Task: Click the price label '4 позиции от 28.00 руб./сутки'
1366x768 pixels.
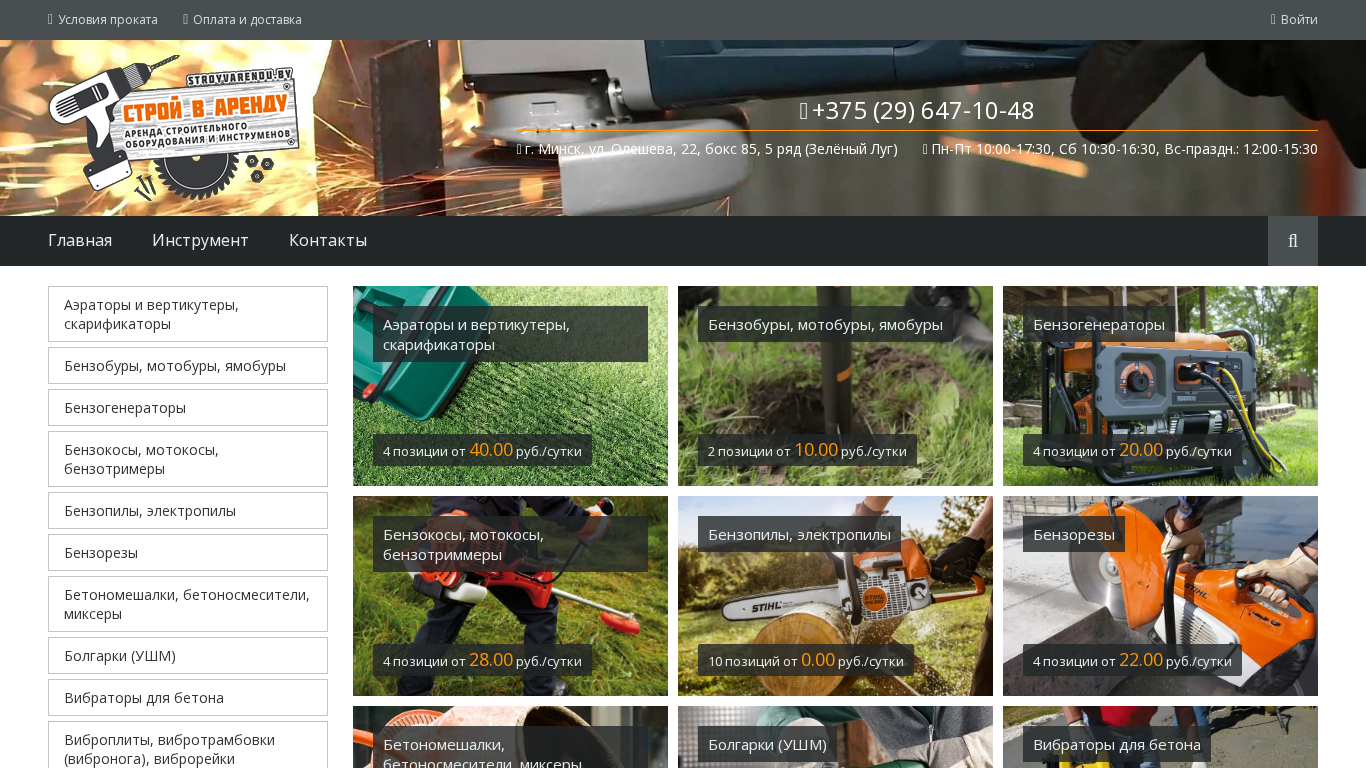Action: click(482, 660)
